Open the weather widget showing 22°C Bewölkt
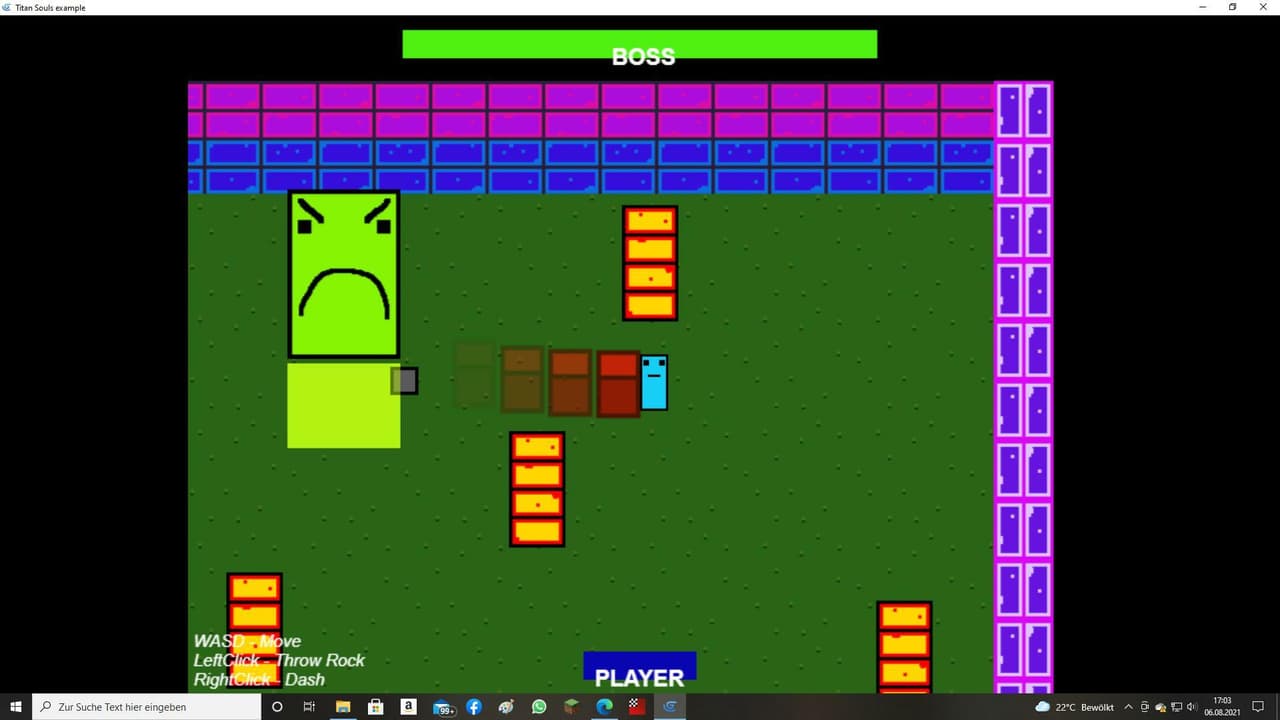Image resolution: width=1280 pixels, height=720 pixels. pos(1075,707)
